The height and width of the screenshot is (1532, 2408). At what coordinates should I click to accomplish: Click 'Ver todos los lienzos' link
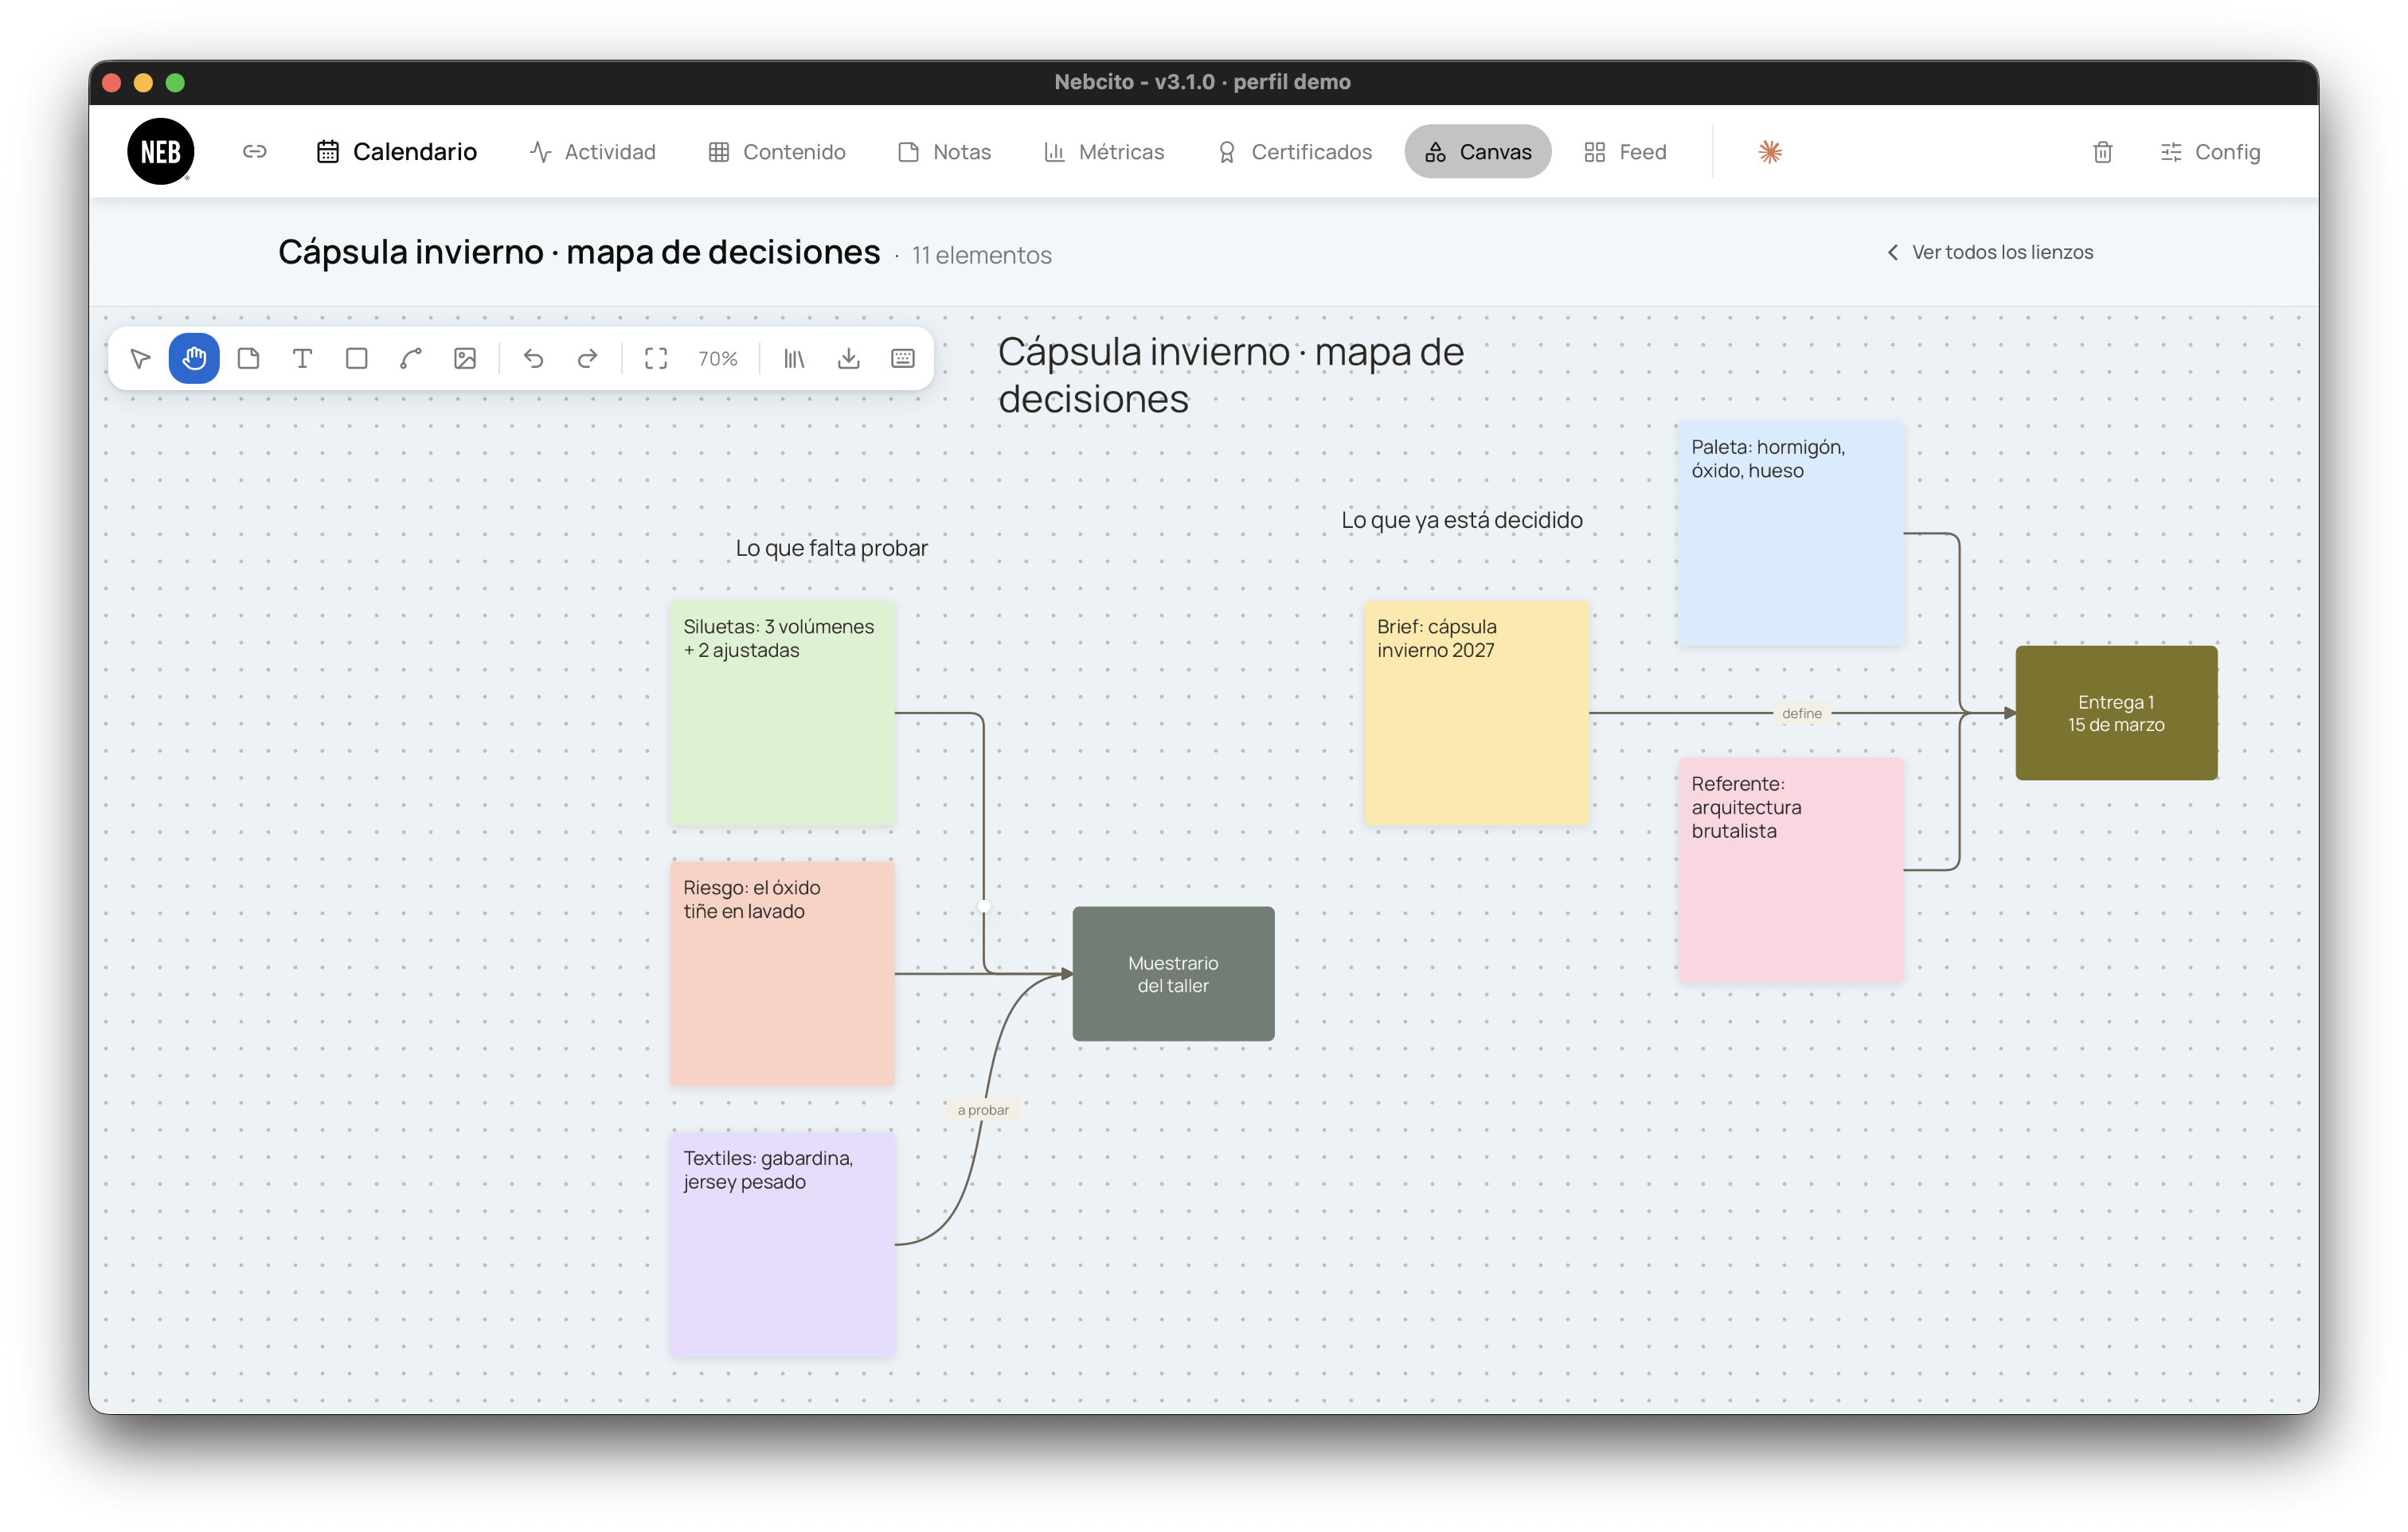[1990, 252]
